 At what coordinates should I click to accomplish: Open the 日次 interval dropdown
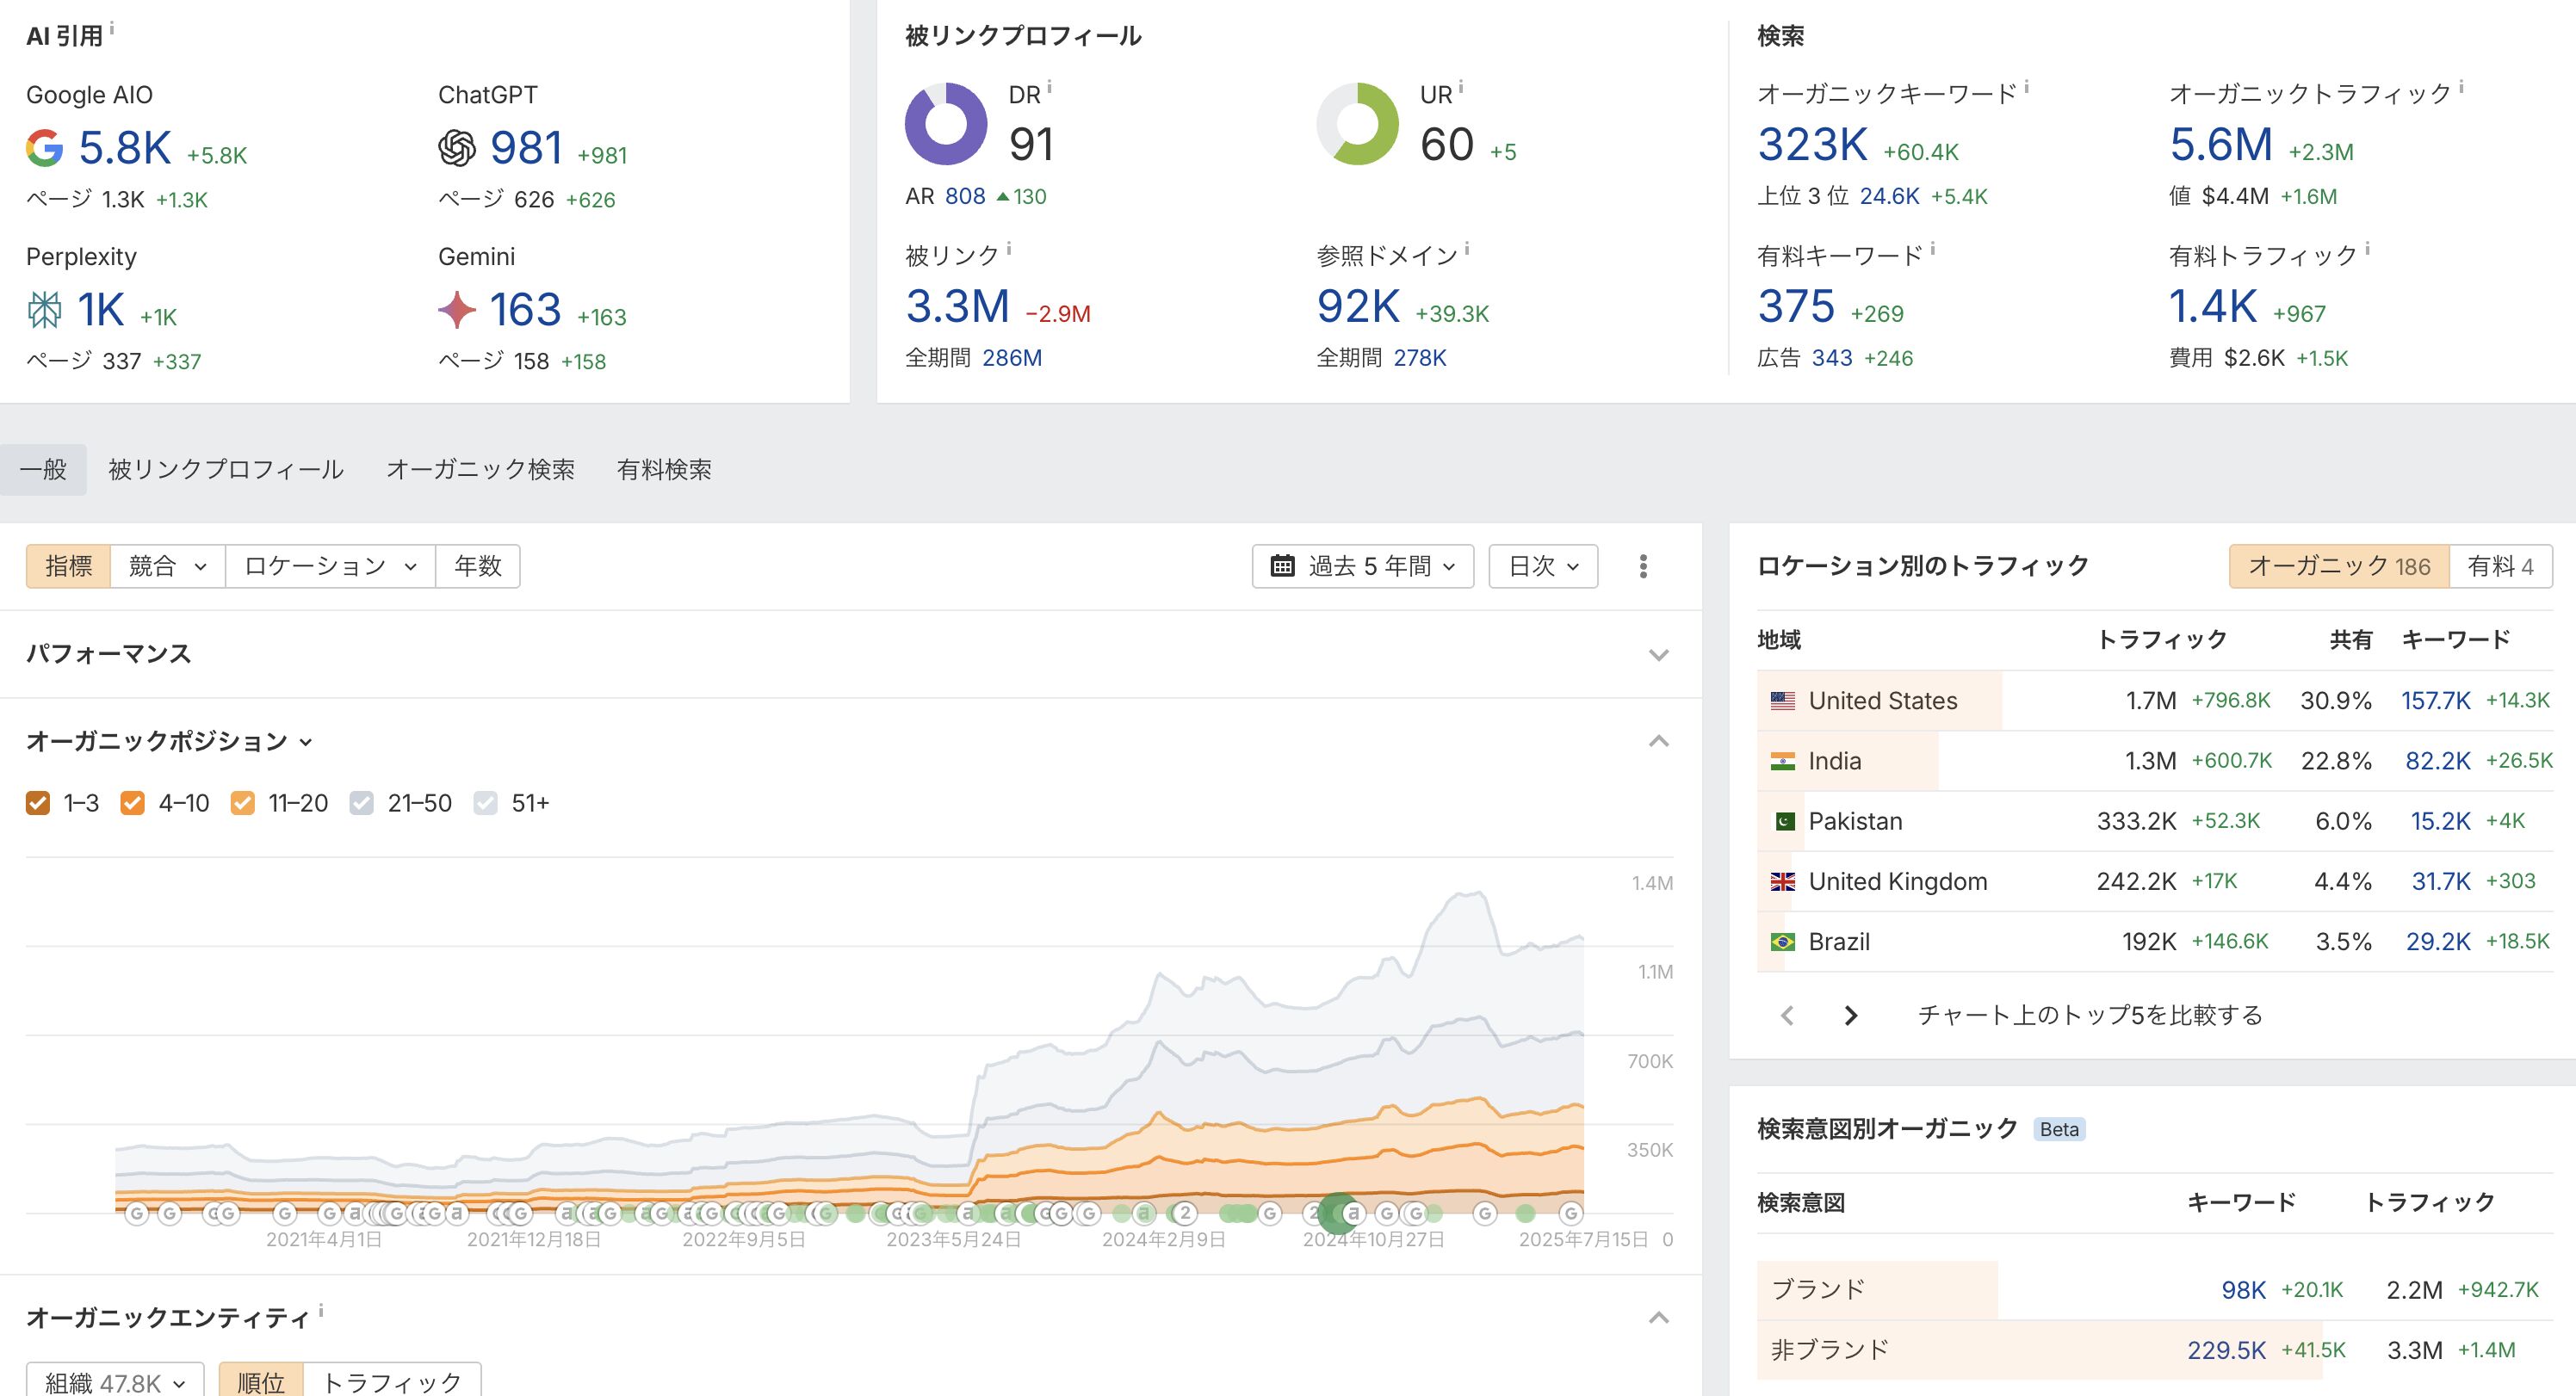coord(1542,566)
